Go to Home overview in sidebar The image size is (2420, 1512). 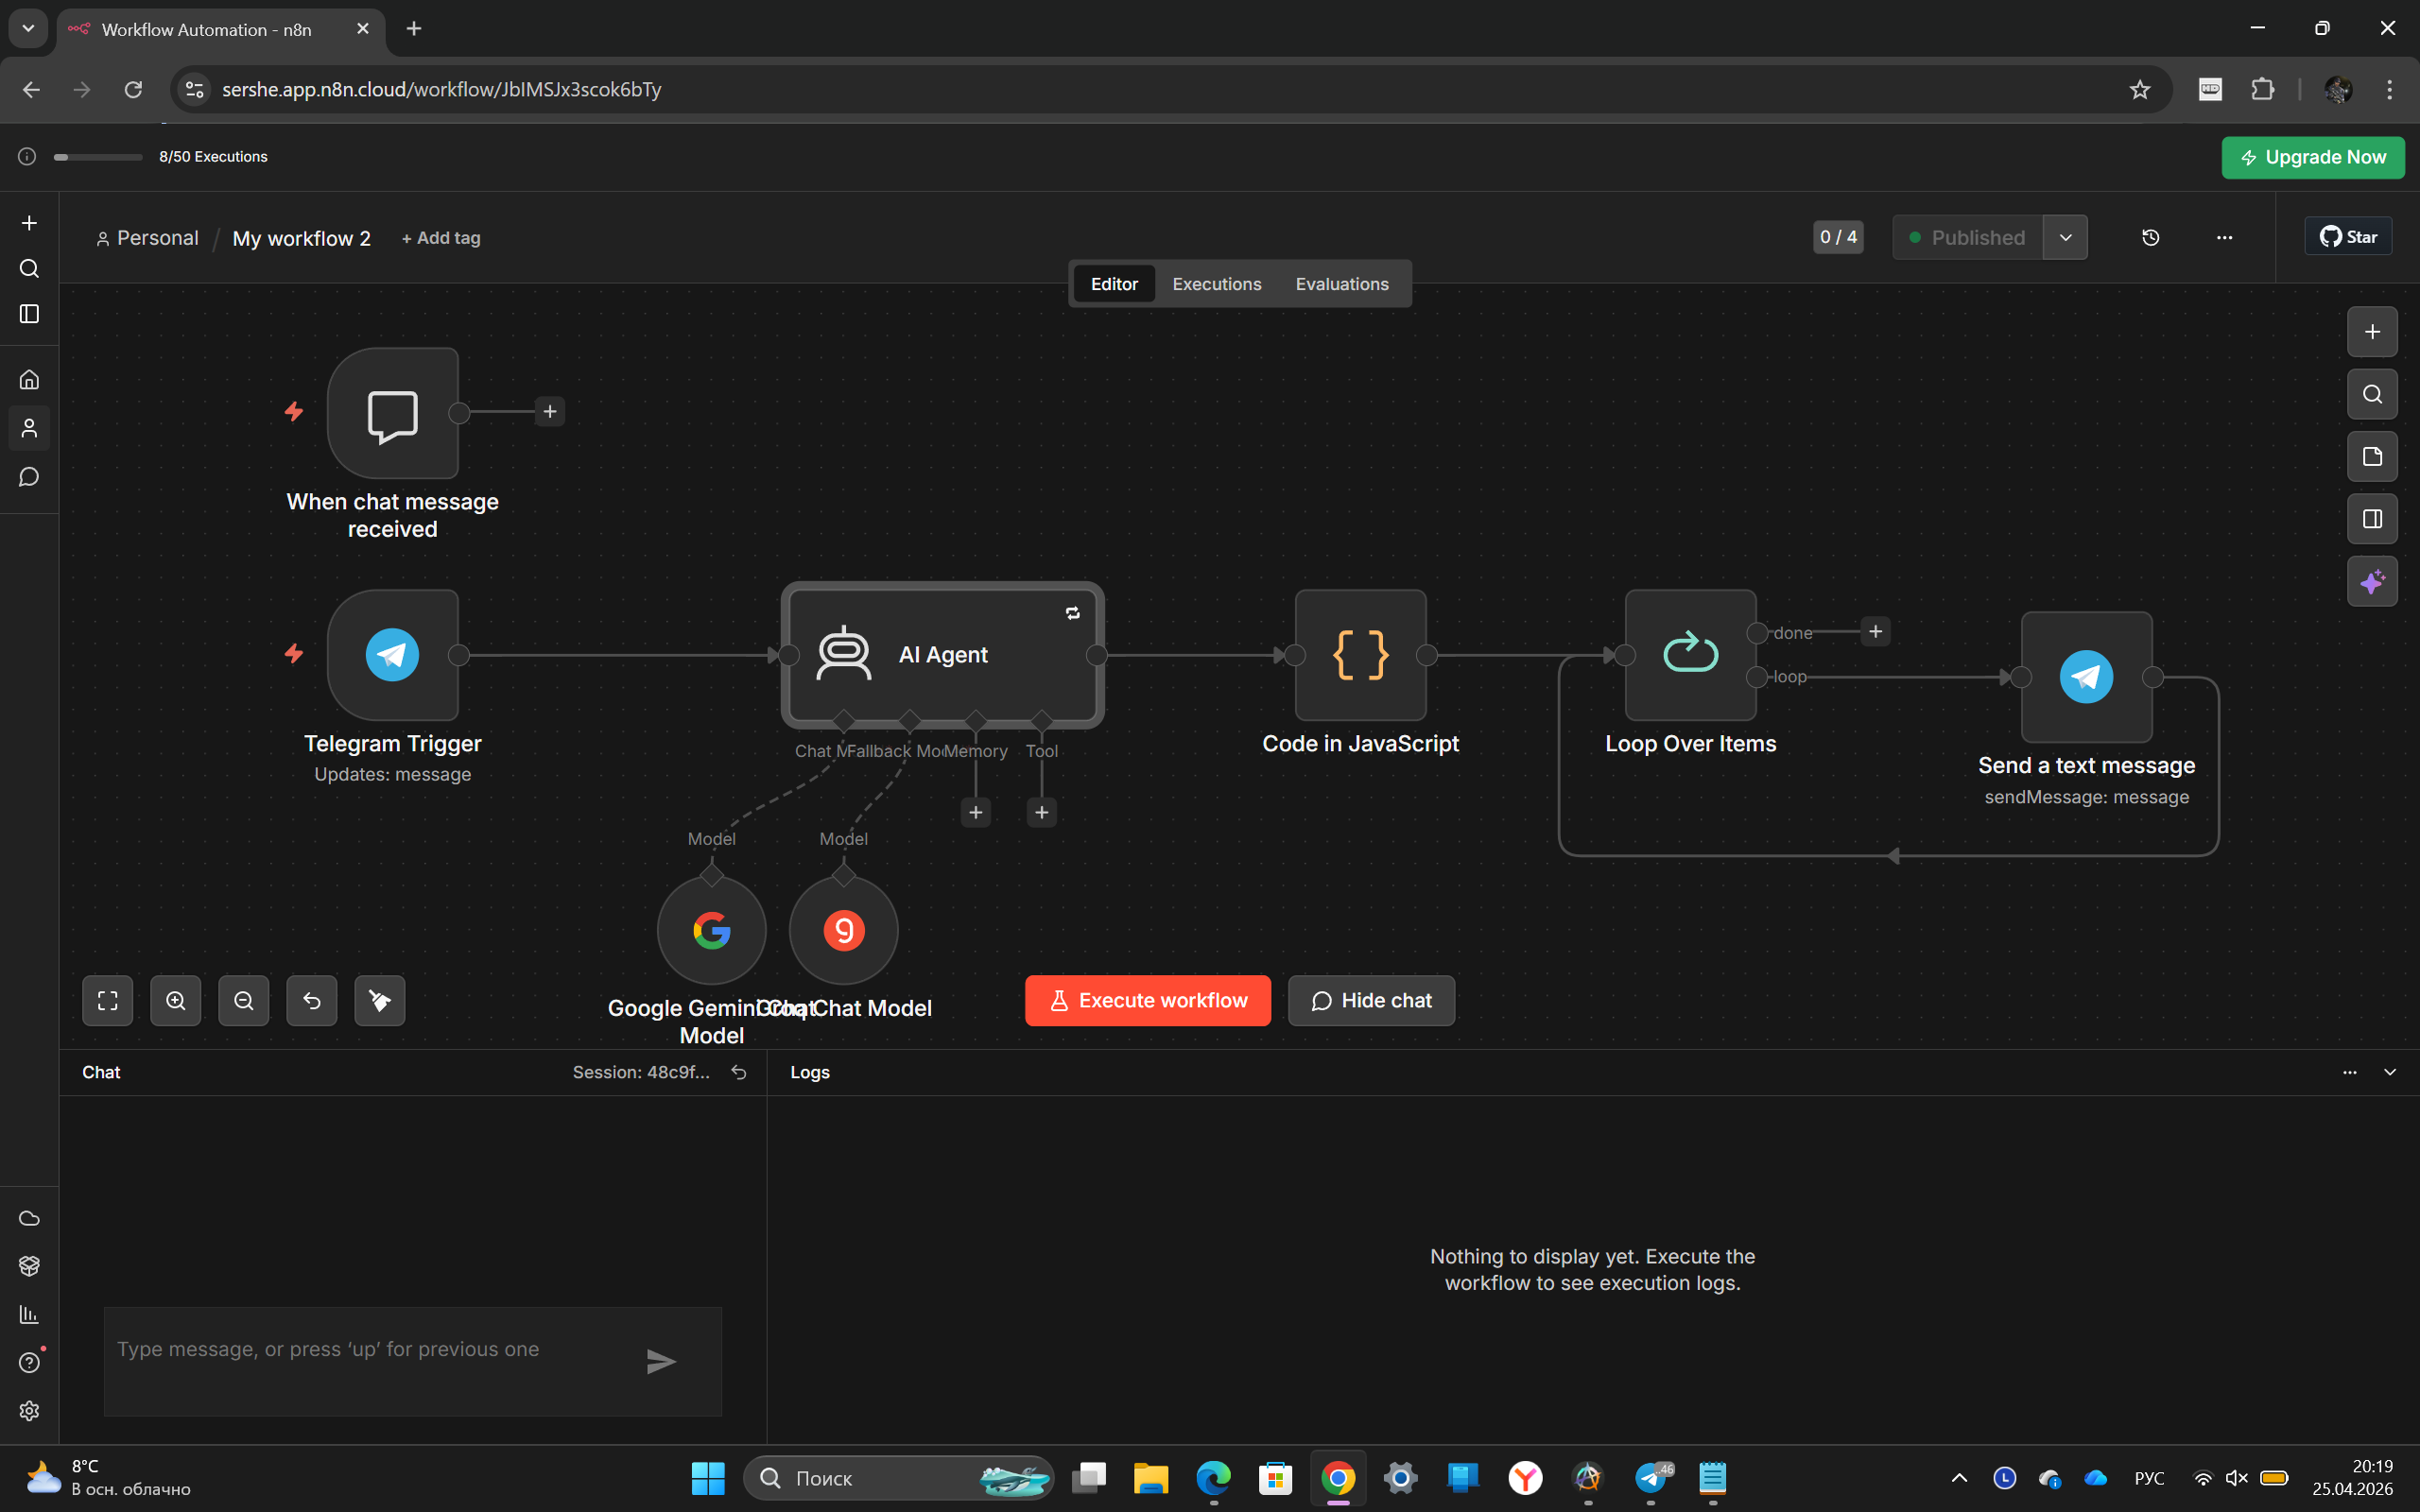click(x=29, y=380)
